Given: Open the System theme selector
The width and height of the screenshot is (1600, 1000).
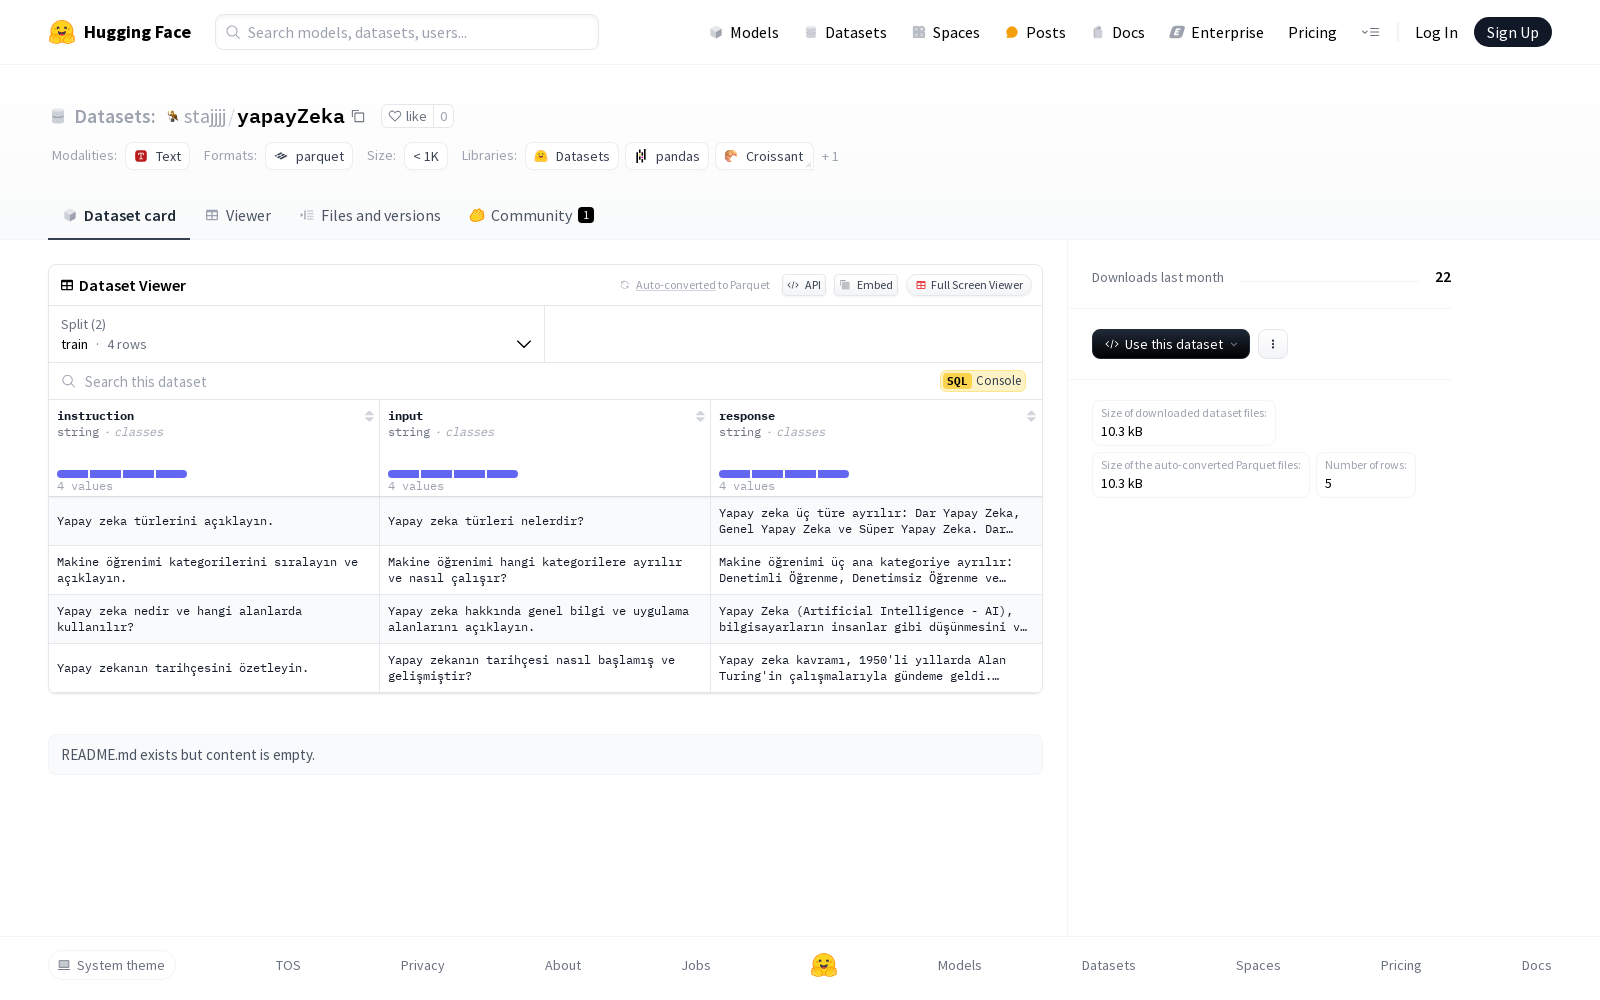Looking at the screenshot, I should (x=112, y=965).
